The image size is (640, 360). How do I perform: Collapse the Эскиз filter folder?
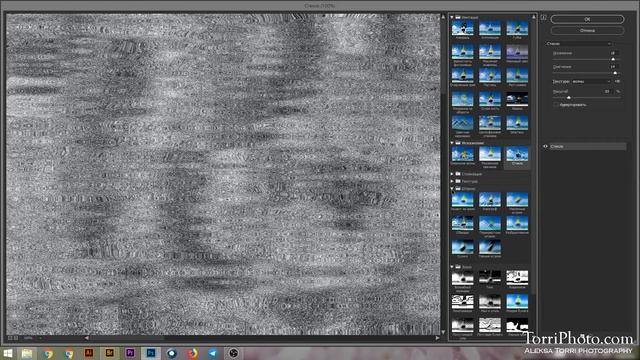coord(452,267)
